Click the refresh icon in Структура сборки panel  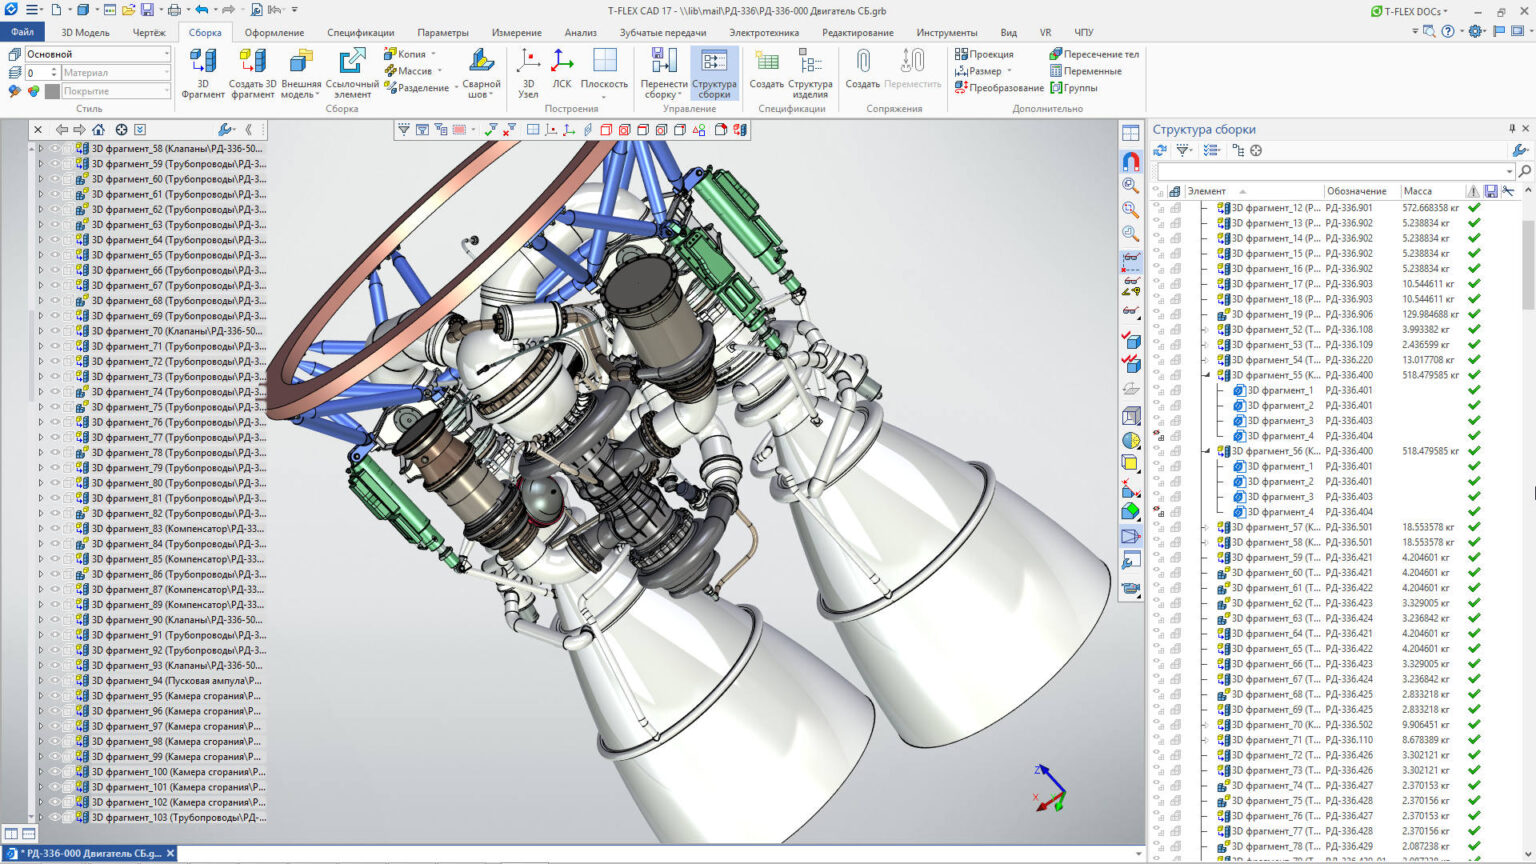pos(1159,150)
